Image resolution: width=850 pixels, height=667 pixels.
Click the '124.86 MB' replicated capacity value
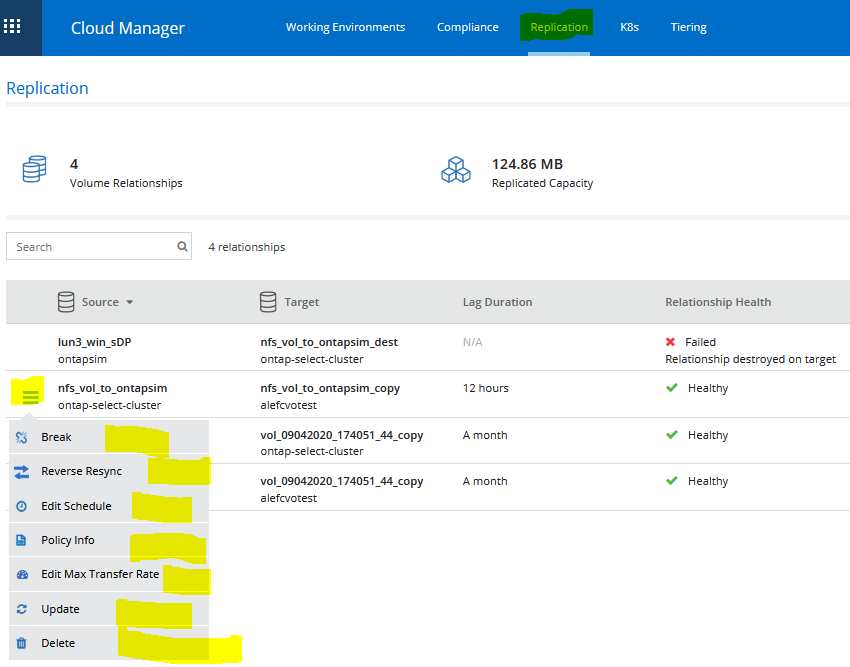[x=527, y=164]
